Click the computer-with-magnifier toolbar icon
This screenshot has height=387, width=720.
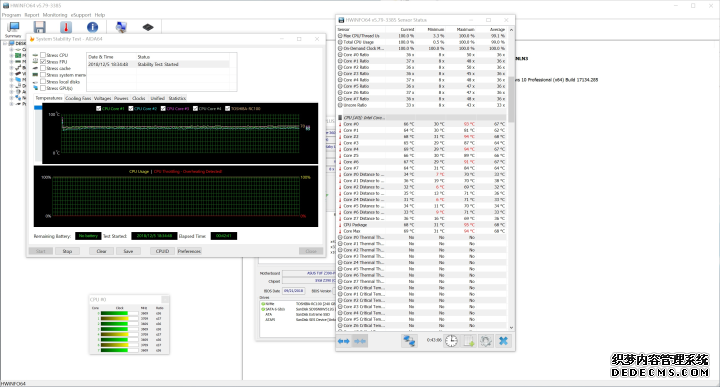pos(121,28)
